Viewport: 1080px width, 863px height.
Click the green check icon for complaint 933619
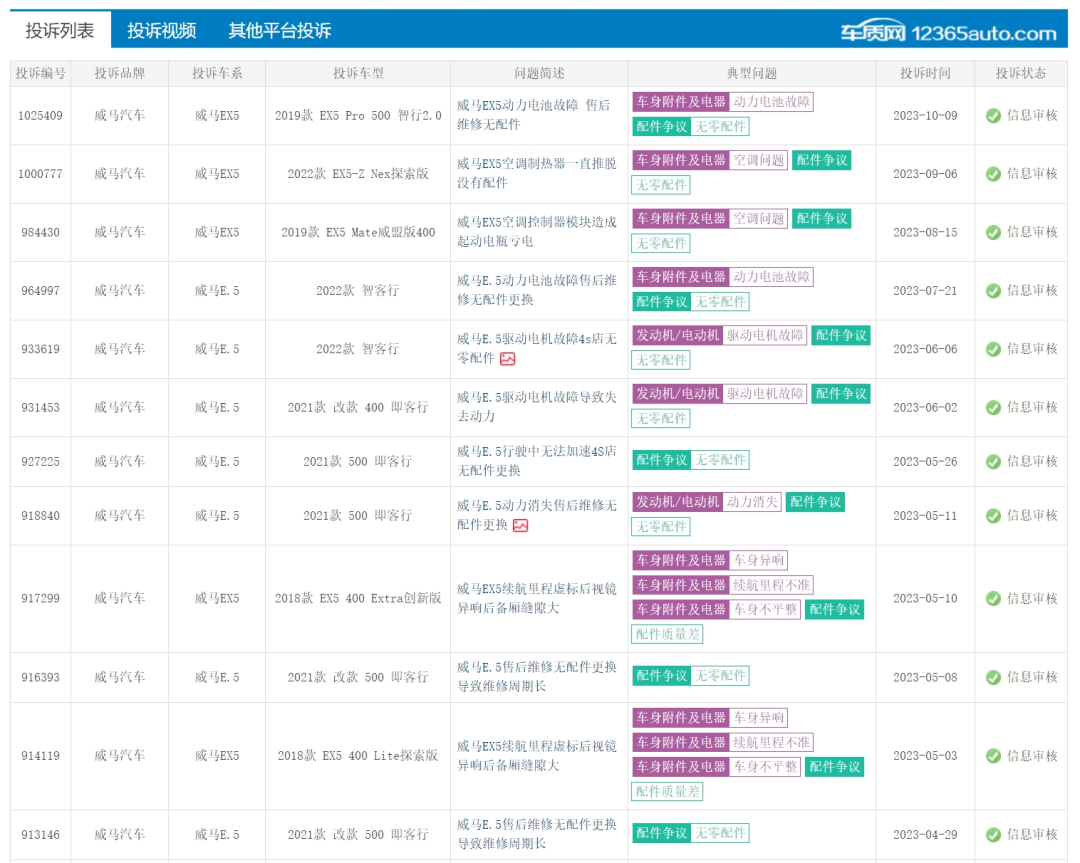click(993, 350)
